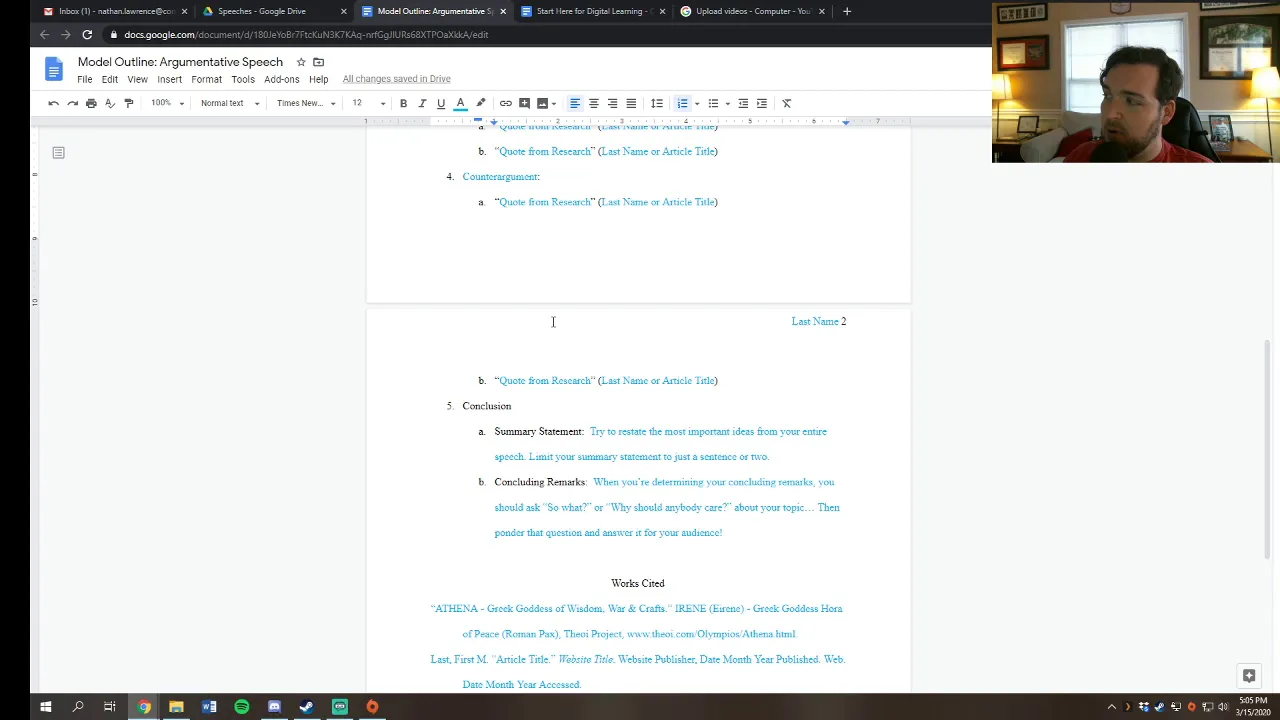Image resolution: width=1280 pixels, height=720 pixels.
Task: Open the File menu
Action: tap(85, 79)
